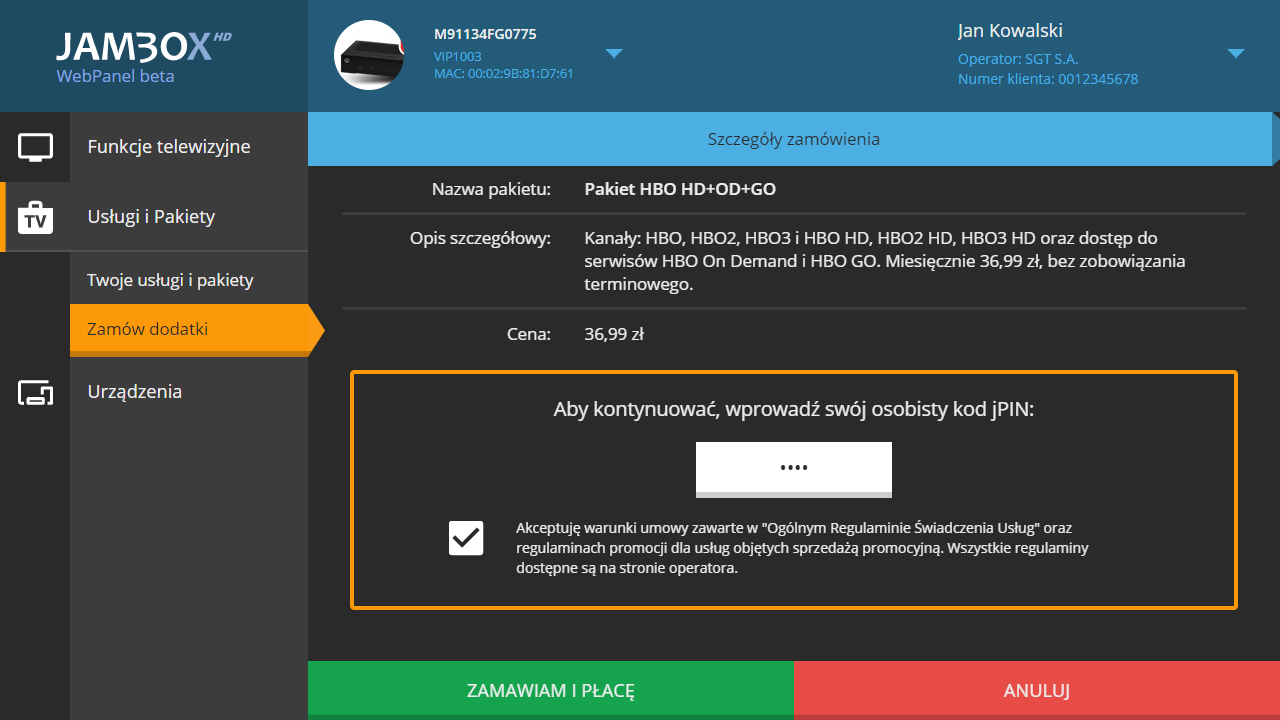Click Operator: SGT S.A. text
1280x720 pixels.
[1018, 59]
